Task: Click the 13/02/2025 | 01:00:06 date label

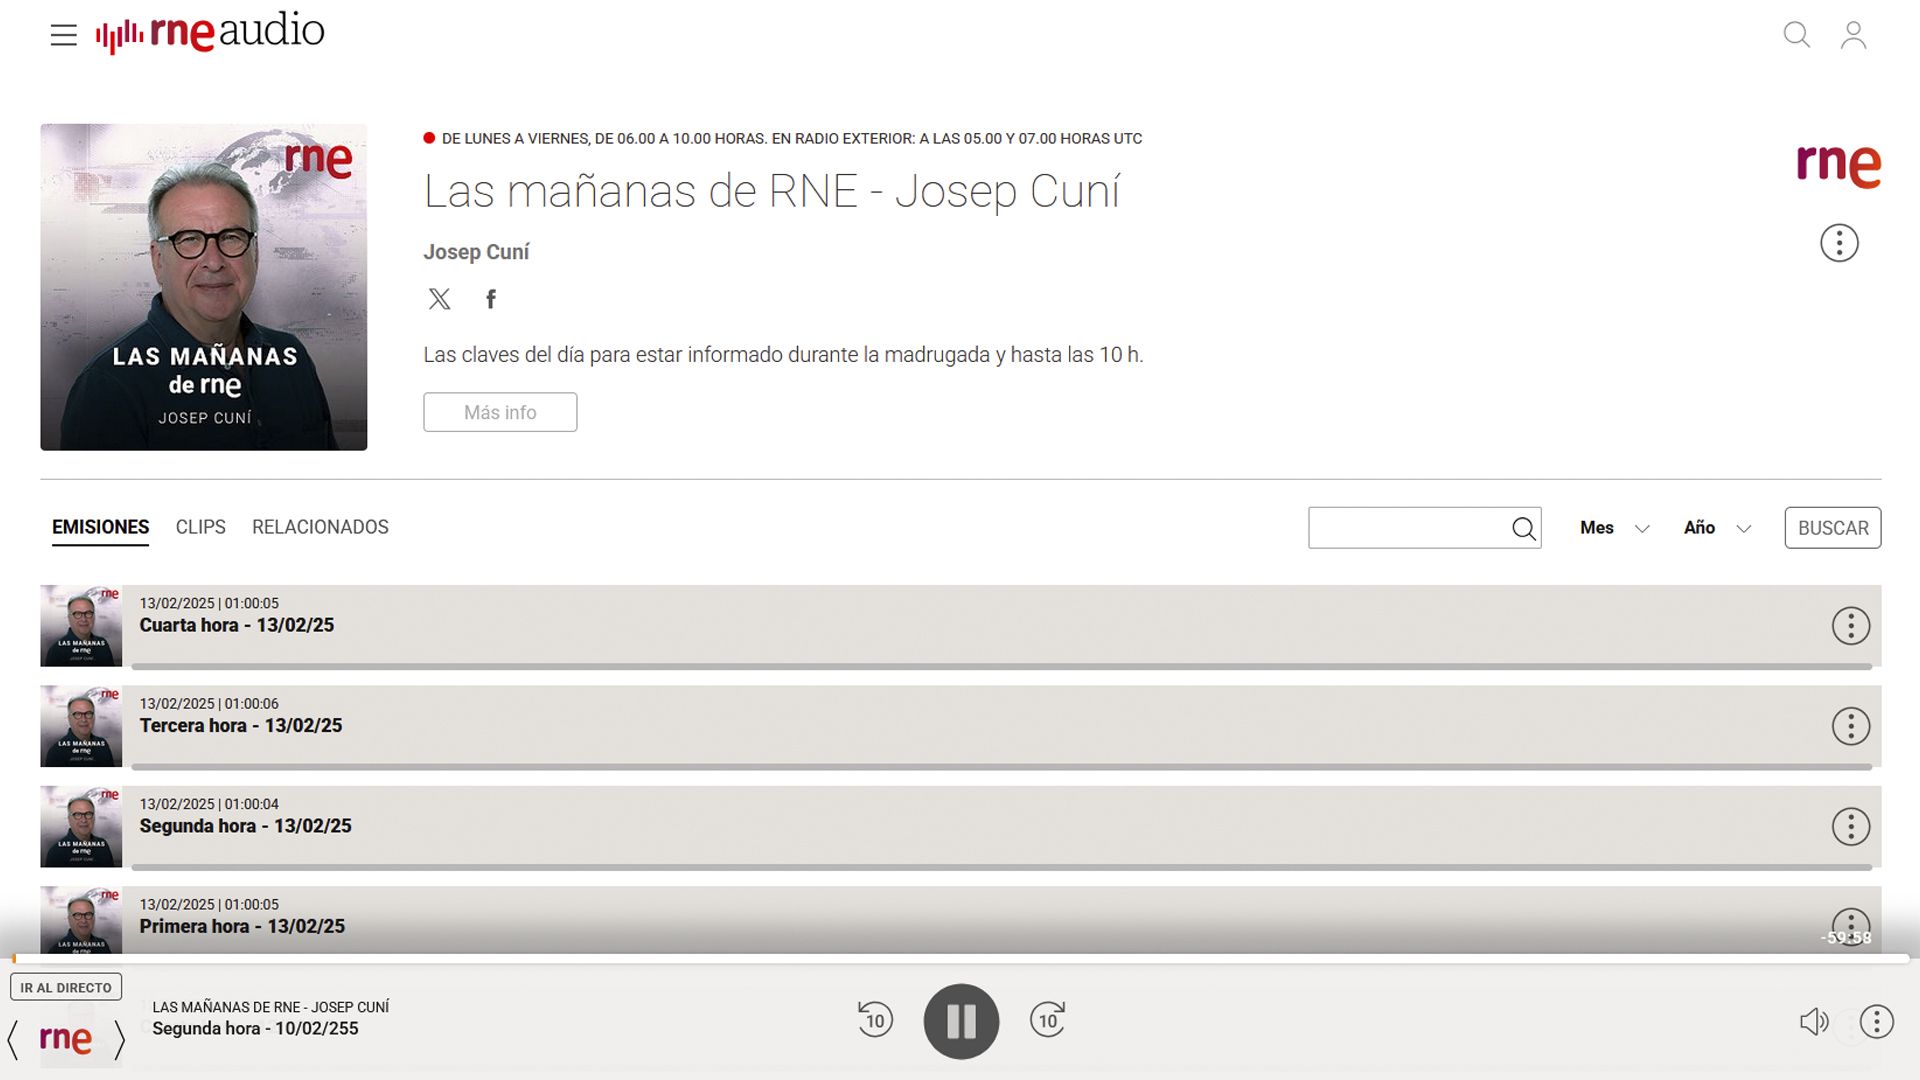Action: click(x=209, y=704)
